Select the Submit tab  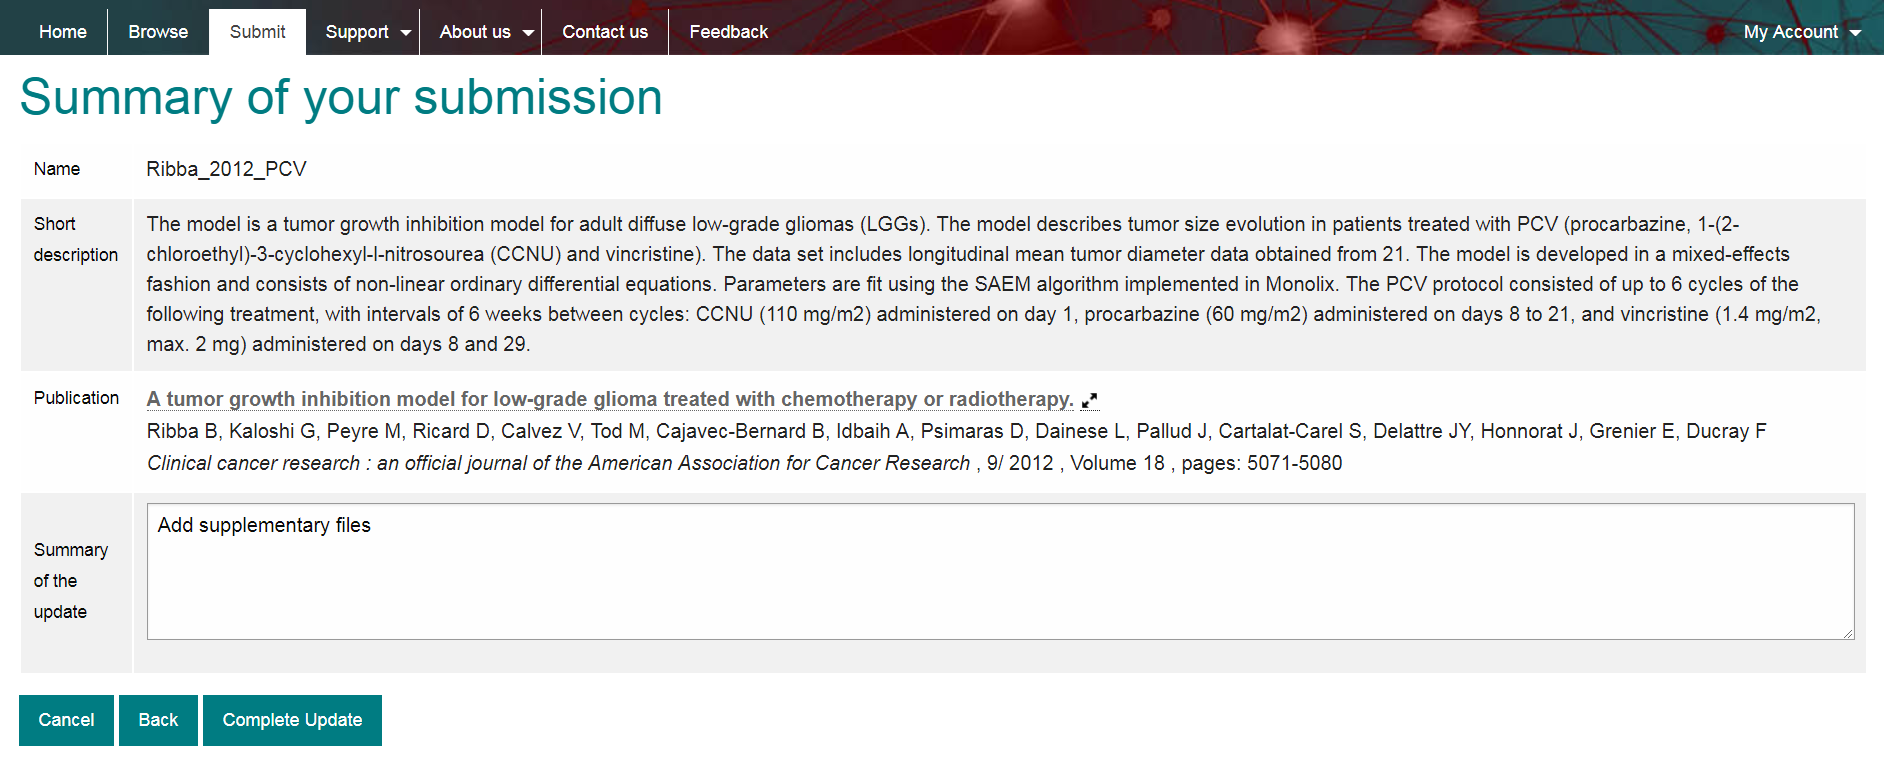click(x=257, y=32)
